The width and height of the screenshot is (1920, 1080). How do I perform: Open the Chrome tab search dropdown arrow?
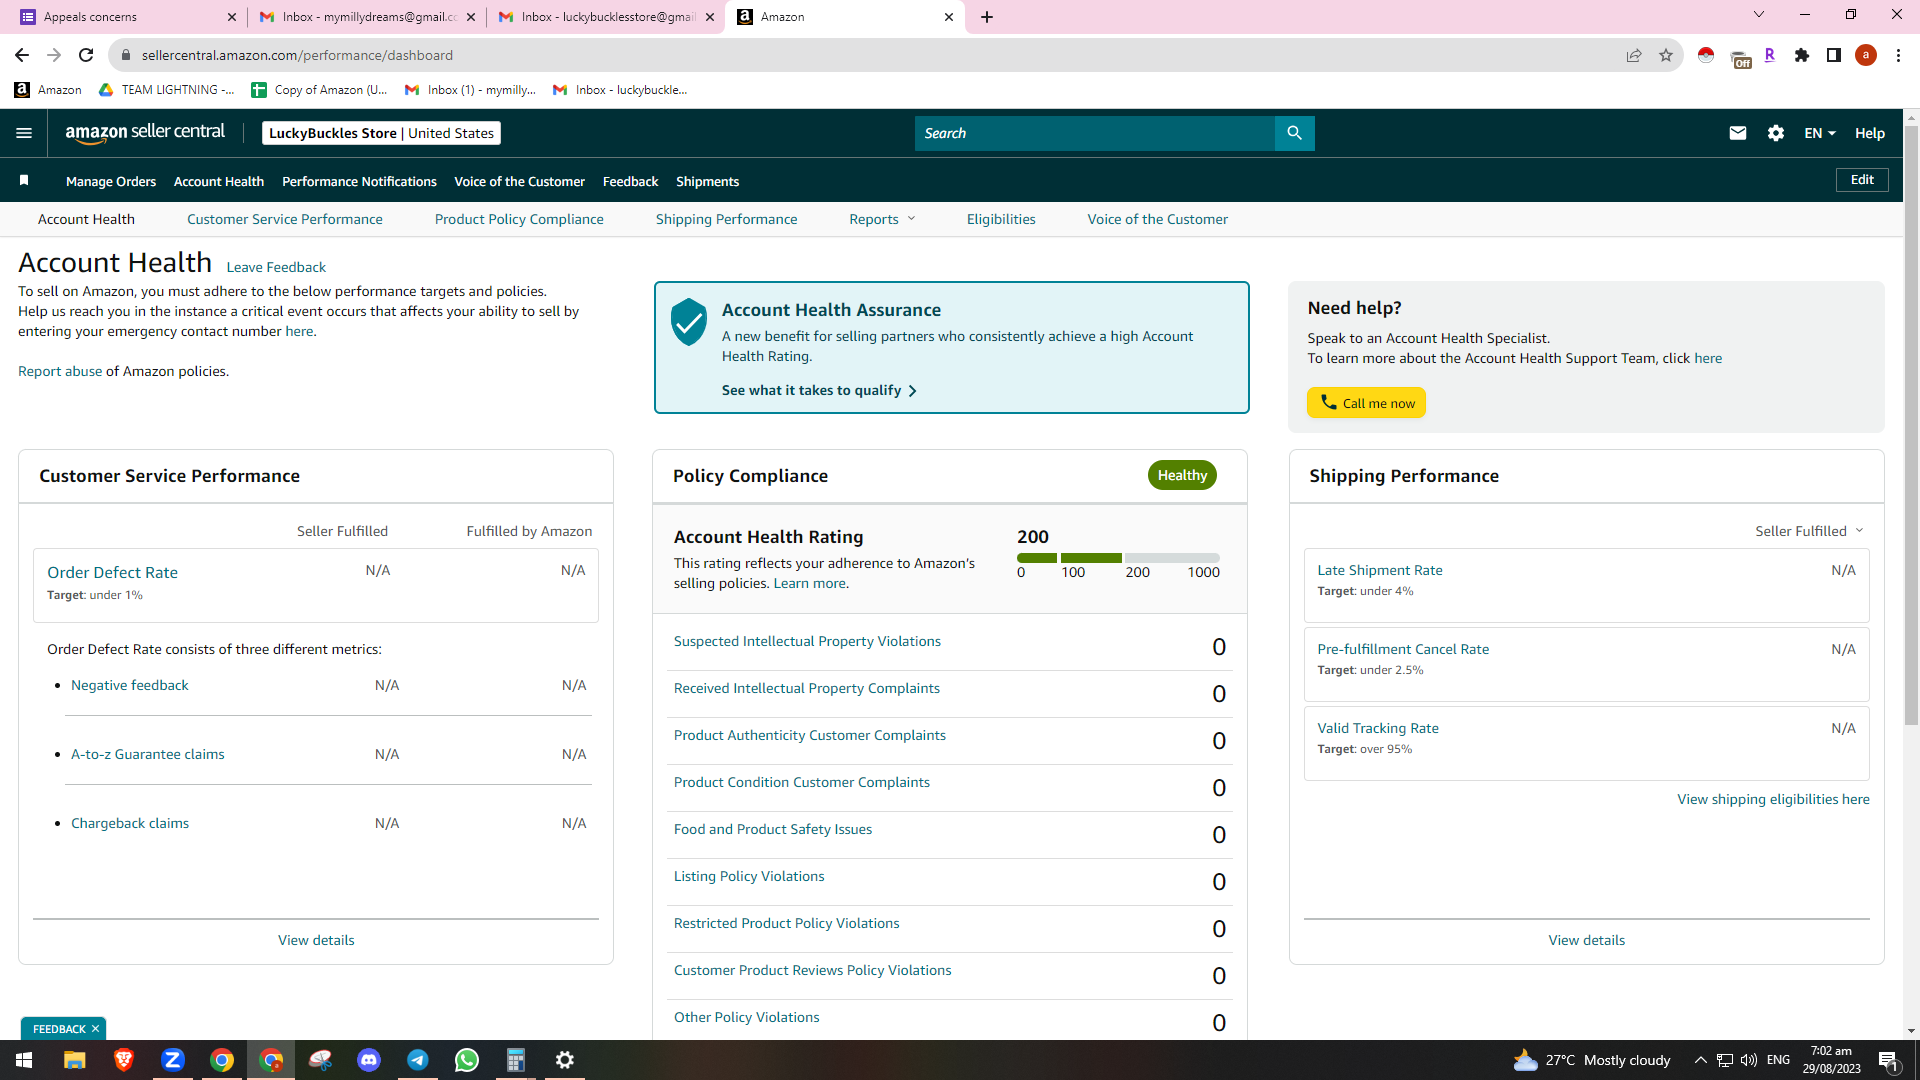[1759, 15]
